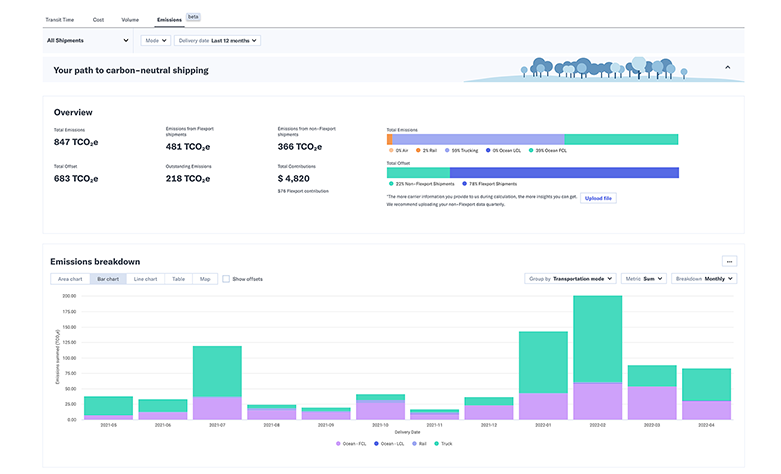Viewport: 781px width, 474px height.
Task: Click the Non-Flexport Shipments legend dot
Action: (x=391, y=184)
